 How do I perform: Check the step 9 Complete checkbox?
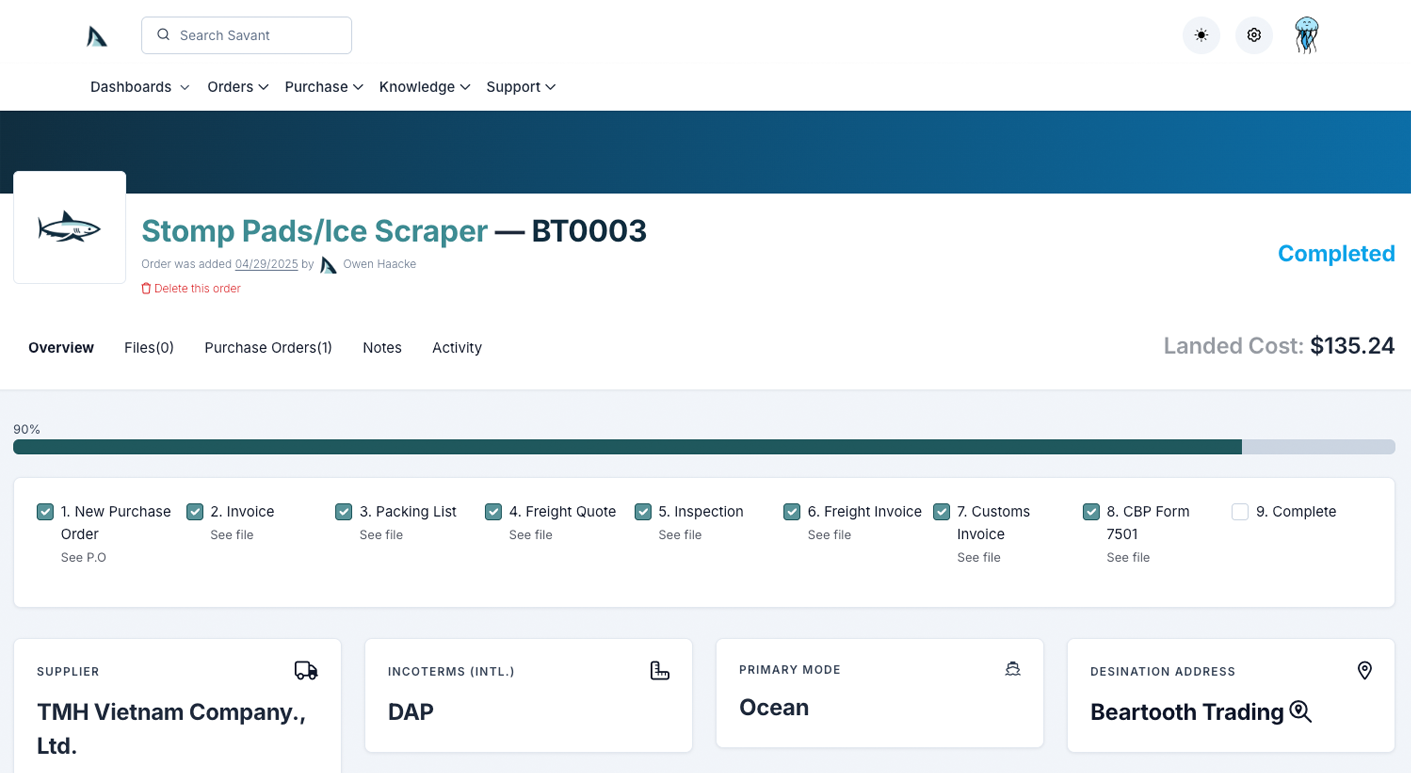[1240, 511]
